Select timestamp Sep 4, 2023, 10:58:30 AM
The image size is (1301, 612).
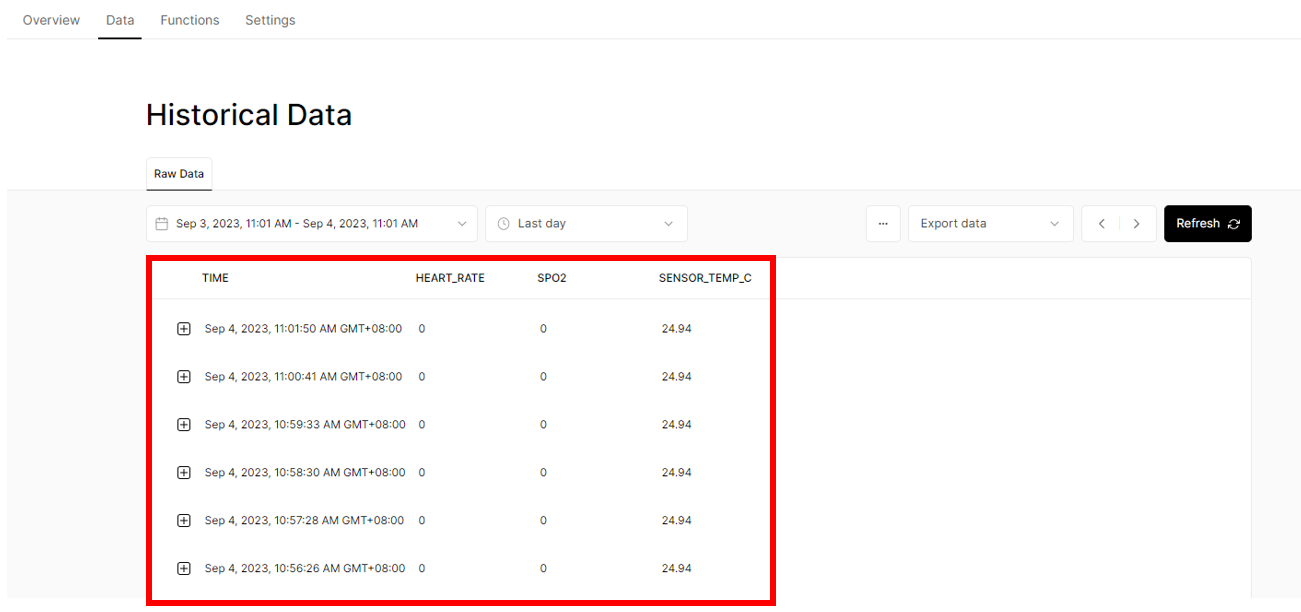(305, 473)
